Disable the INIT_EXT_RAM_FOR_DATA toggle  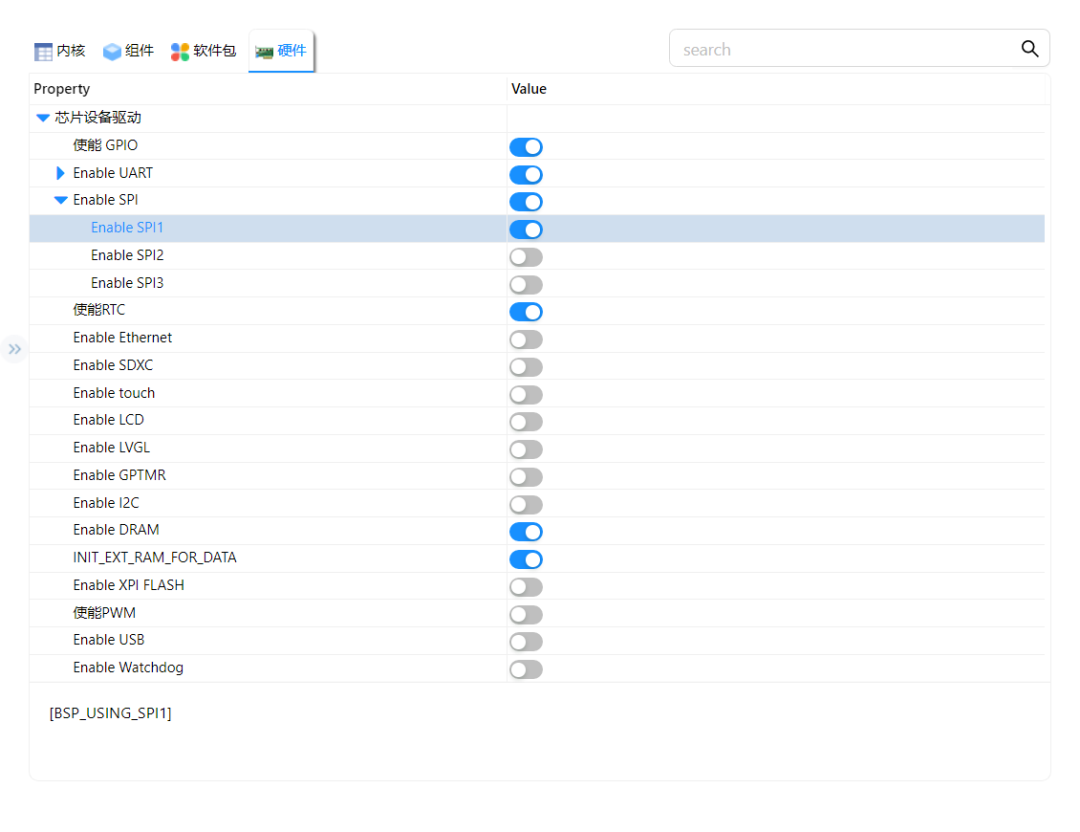526,559
